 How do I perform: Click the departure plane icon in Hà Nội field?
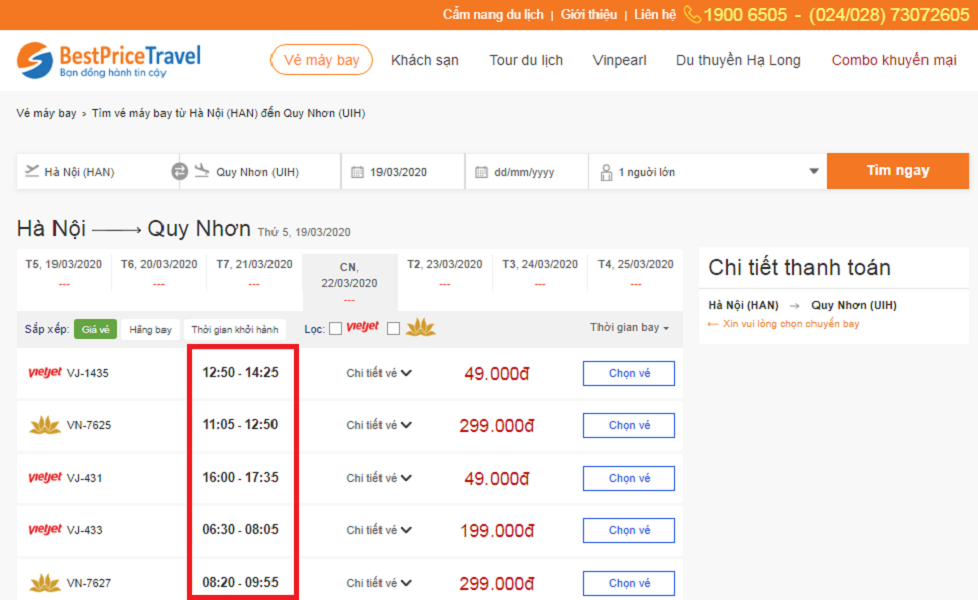32,170
